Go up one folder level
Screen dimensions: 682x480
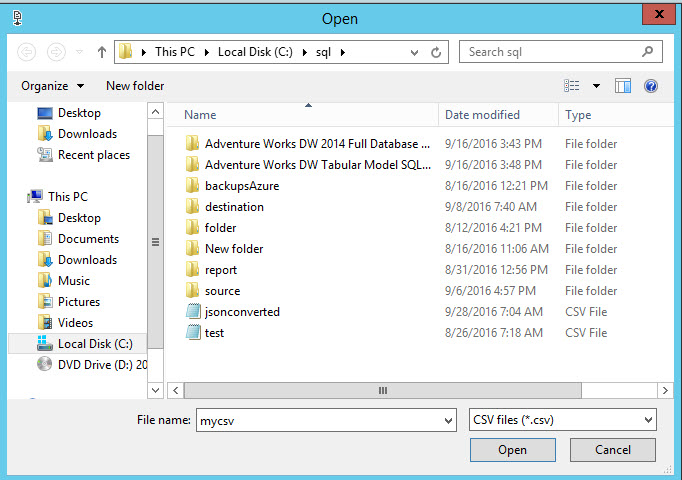coord(102,52)
